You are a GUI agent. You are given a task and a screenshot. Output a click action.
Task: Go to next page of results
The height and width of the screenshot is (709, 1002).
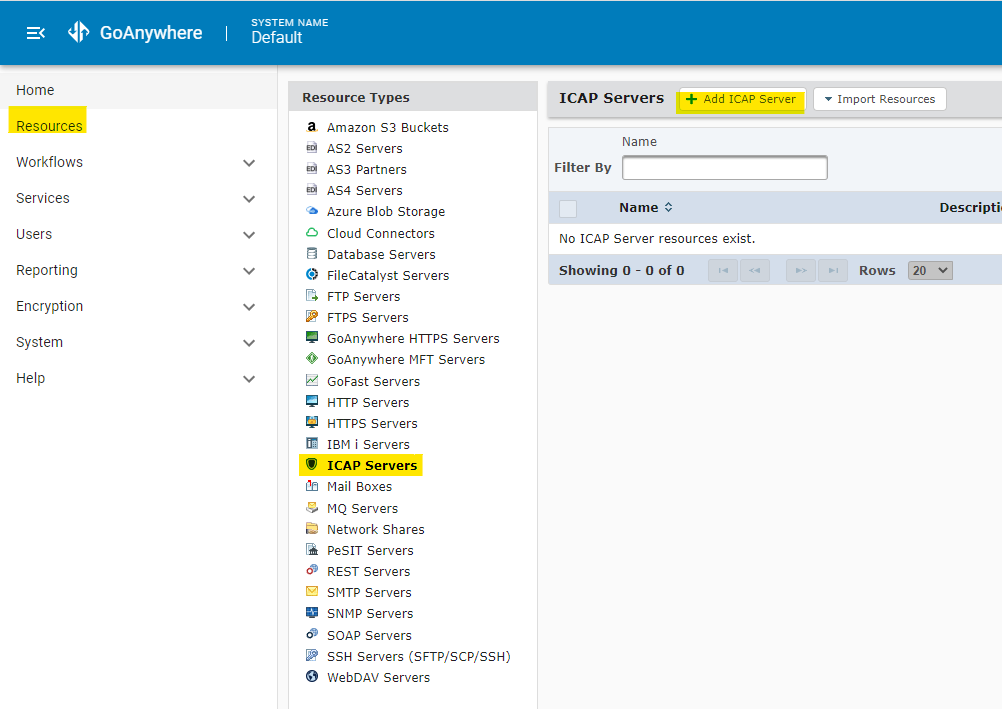(801, 270)
